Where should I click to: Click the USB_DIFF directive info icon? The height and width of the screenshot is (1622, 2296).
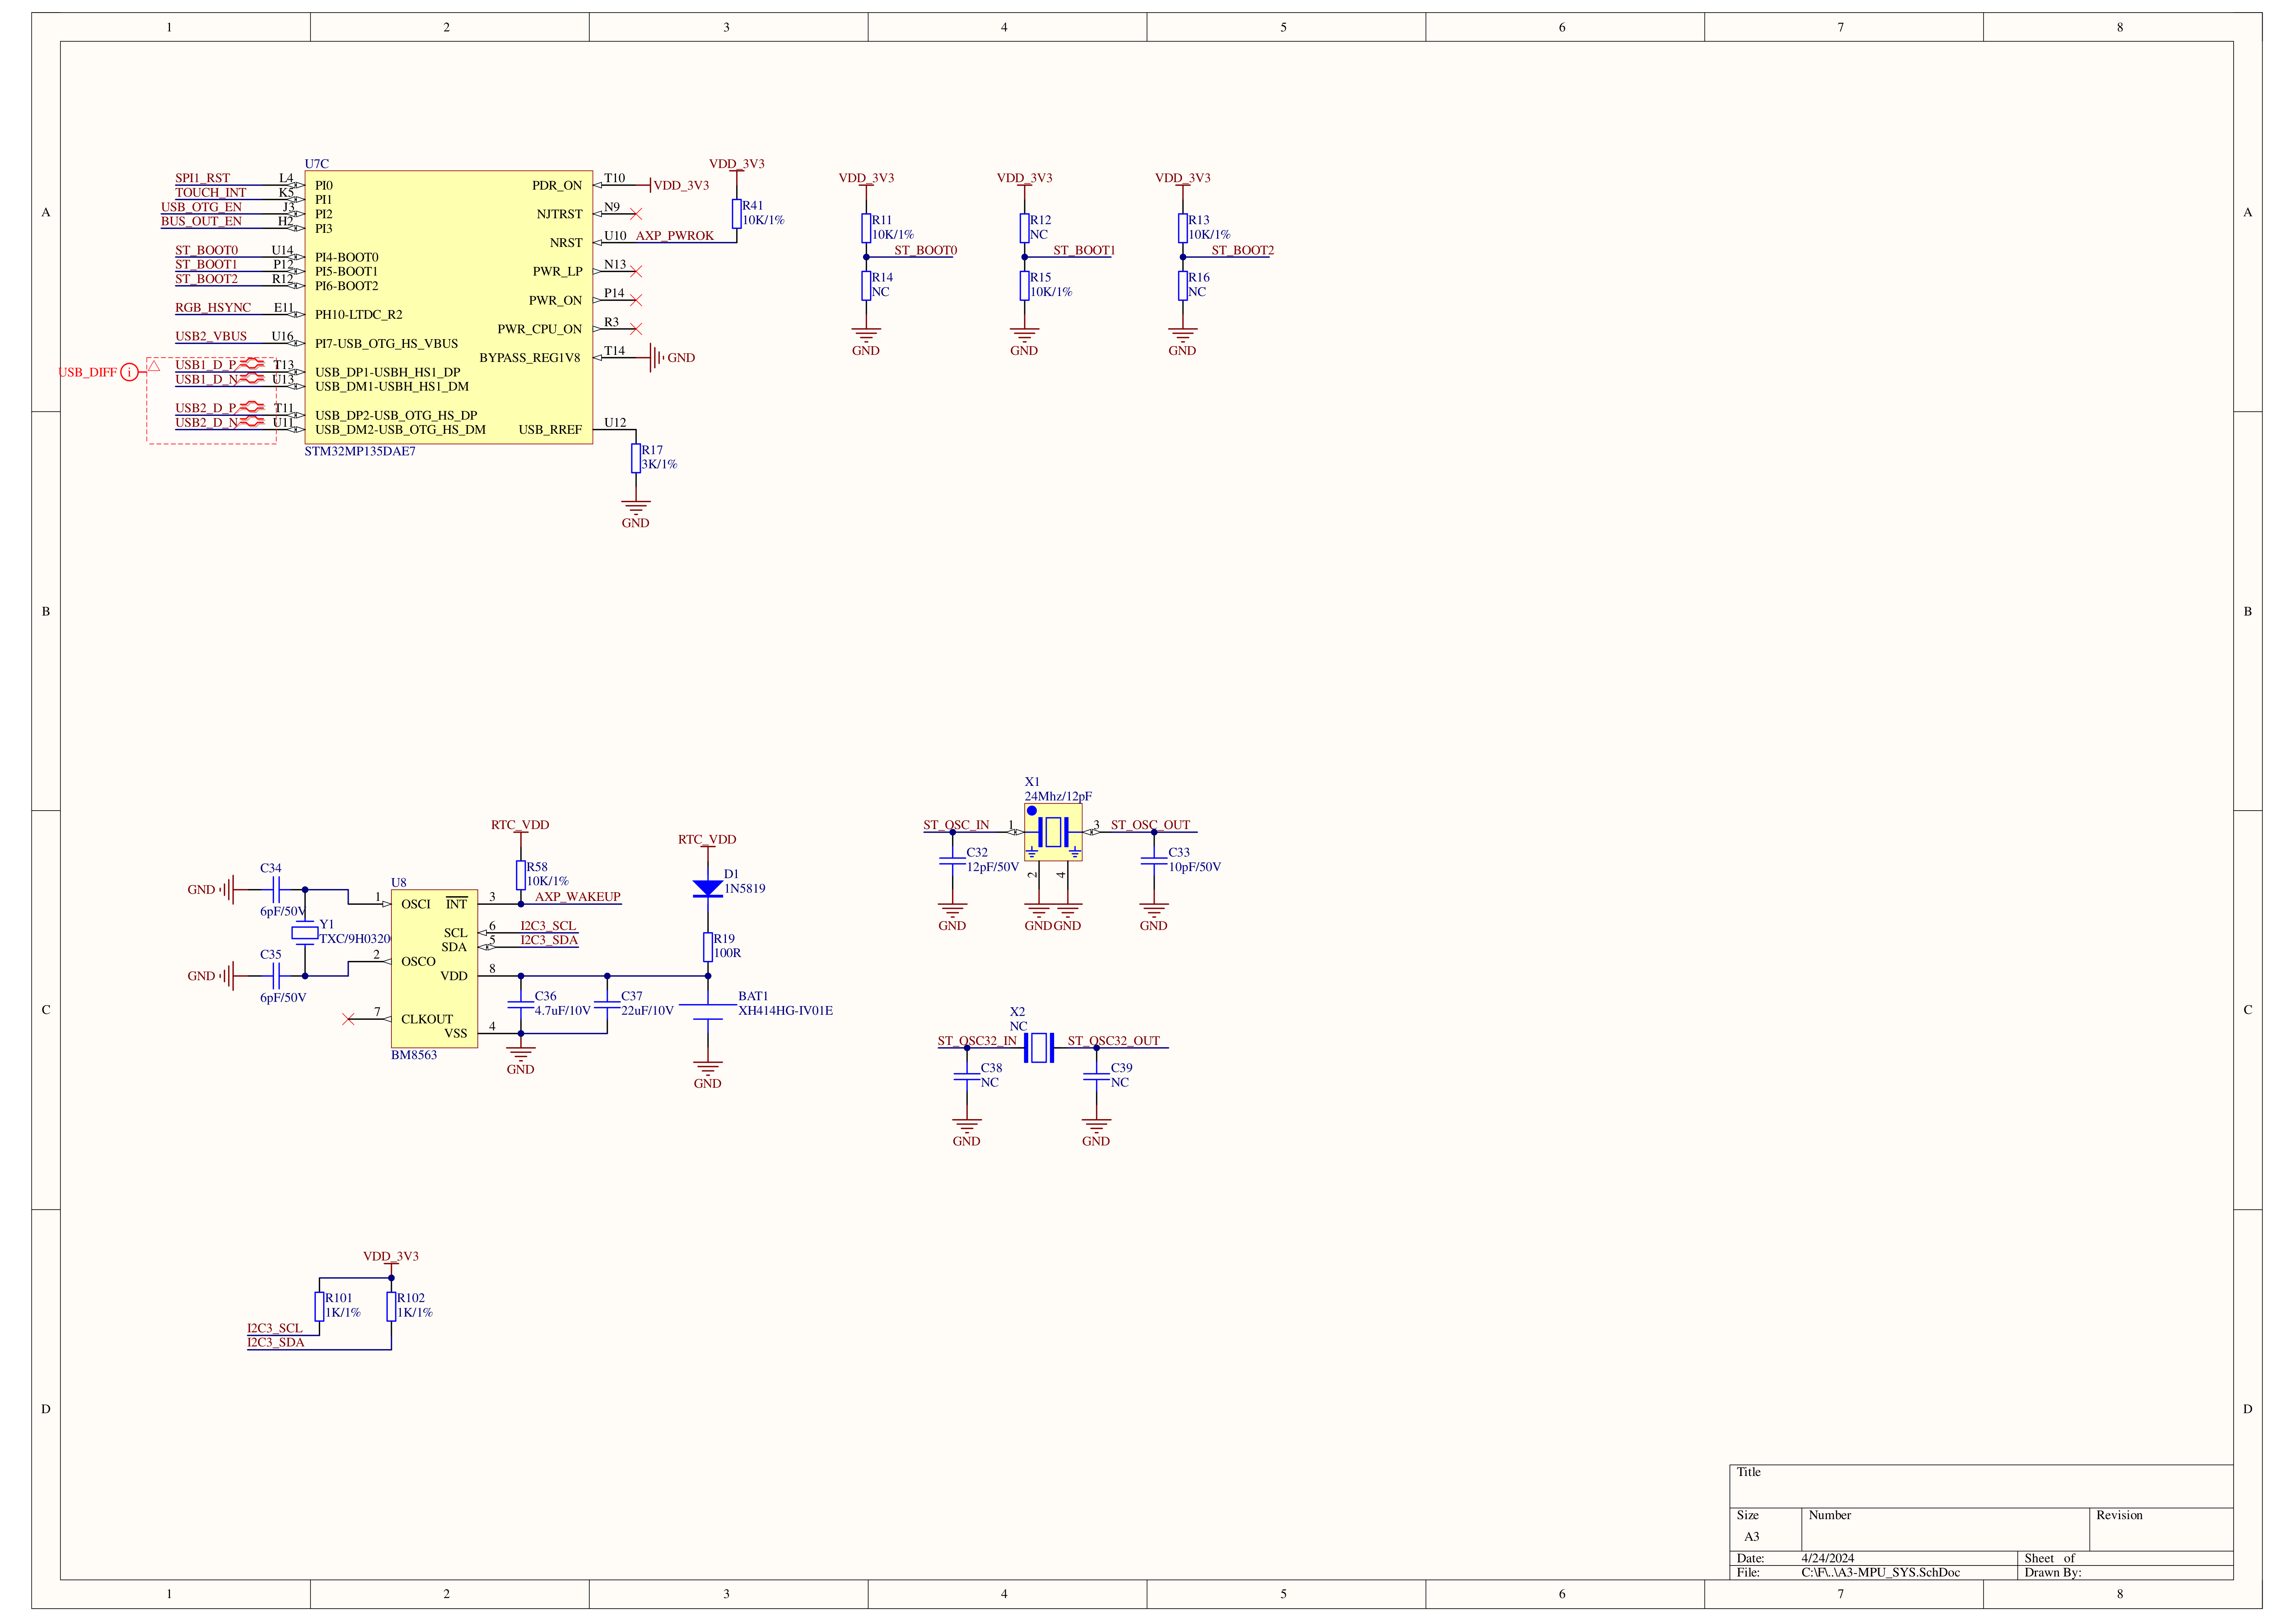click(x=130, y=372)
